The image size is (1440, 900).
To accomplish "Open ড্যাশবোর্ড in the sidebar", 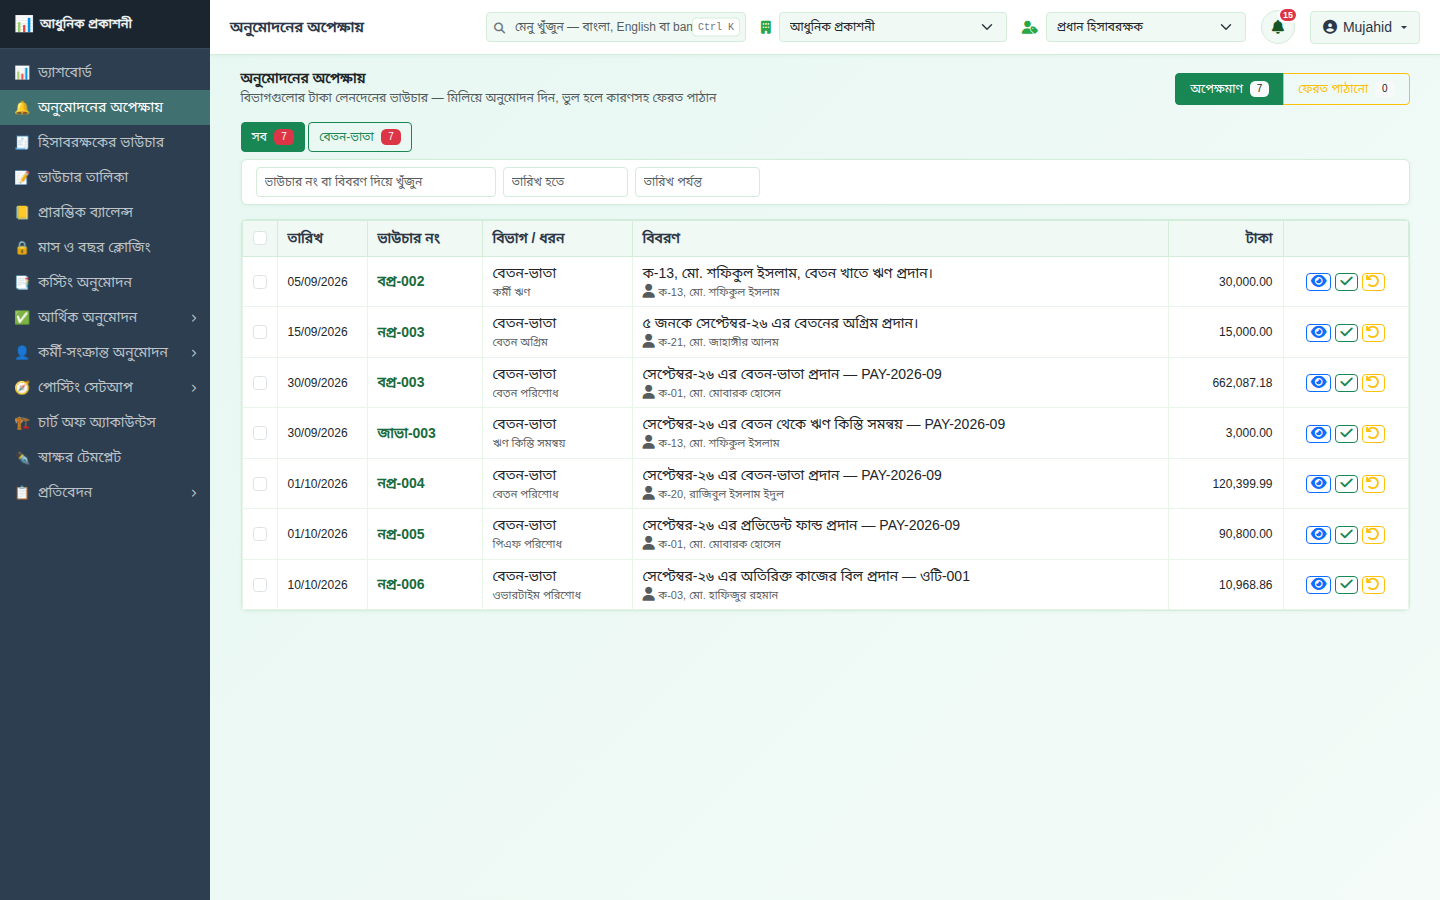I will [x=105, y=72].
